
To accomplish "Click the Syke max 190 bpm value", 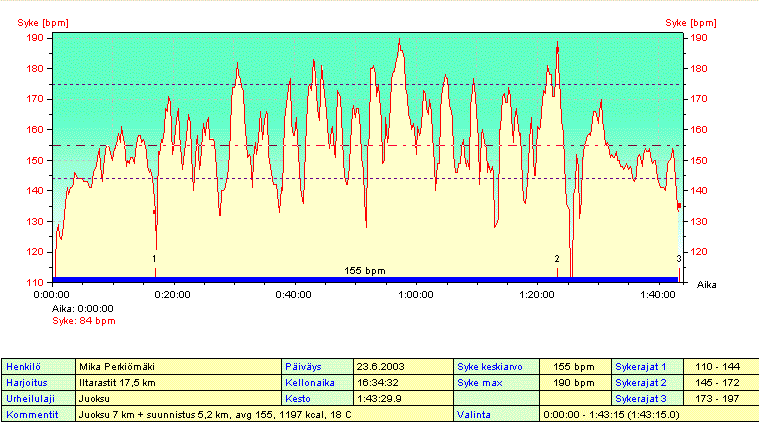I will pyautogui.click(x=575, y=381).
